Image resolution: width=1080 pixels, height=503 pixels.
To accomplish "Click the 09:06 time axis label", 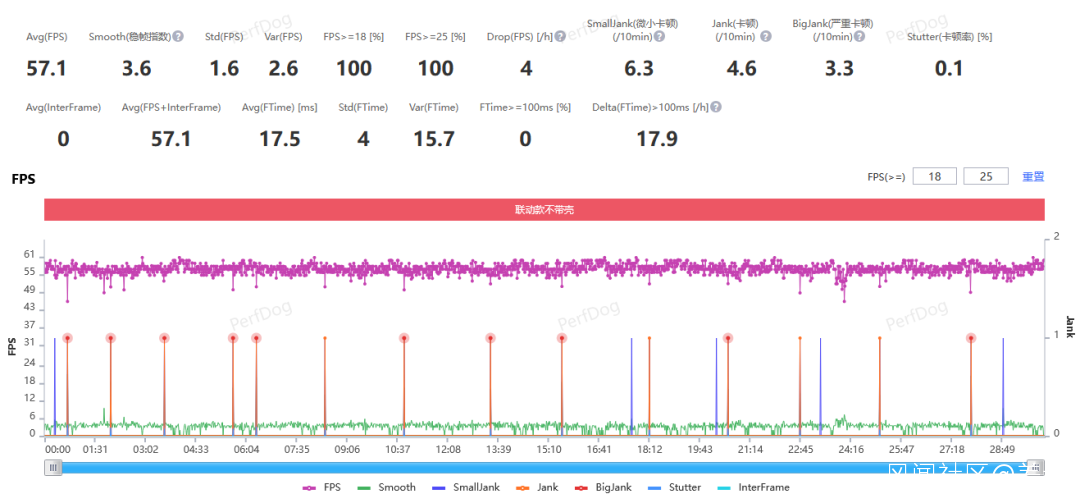I will click(x=346, y=449).
